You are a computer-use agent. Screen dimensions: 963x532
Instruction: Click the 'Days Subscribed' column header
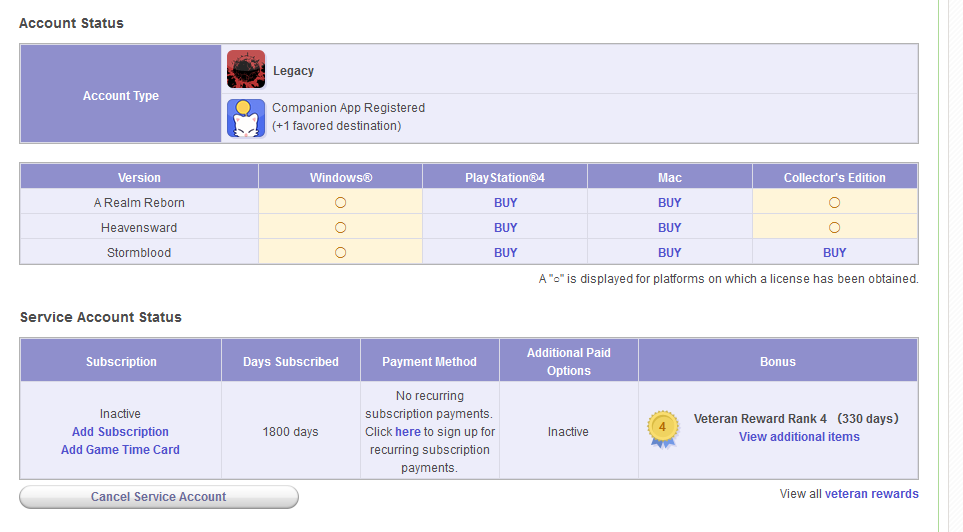pos(290,362)
